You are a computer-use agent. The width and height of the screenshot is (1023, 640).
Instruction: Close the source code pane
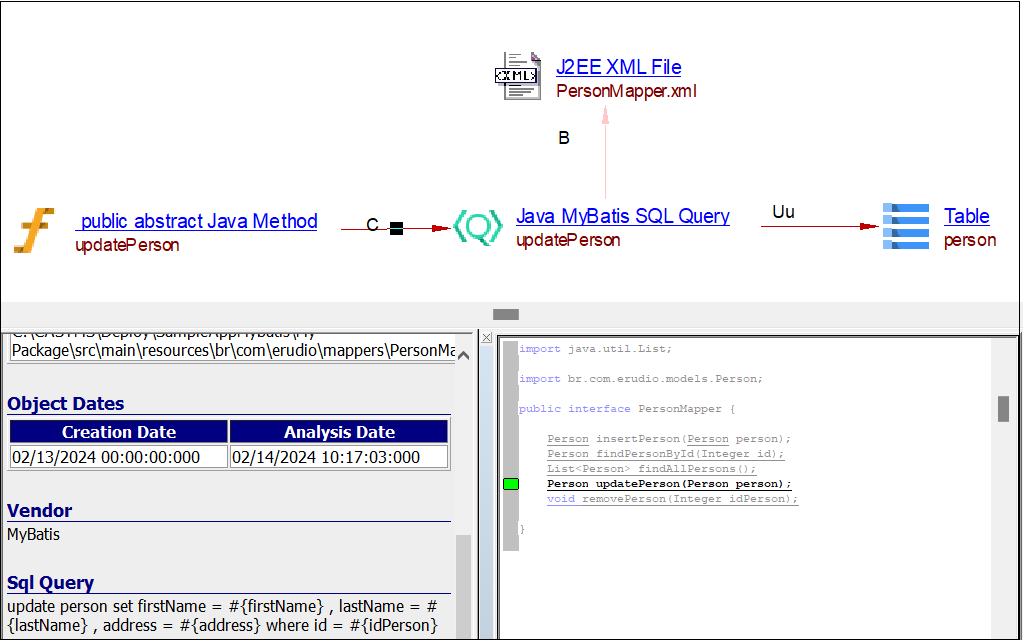487,338
